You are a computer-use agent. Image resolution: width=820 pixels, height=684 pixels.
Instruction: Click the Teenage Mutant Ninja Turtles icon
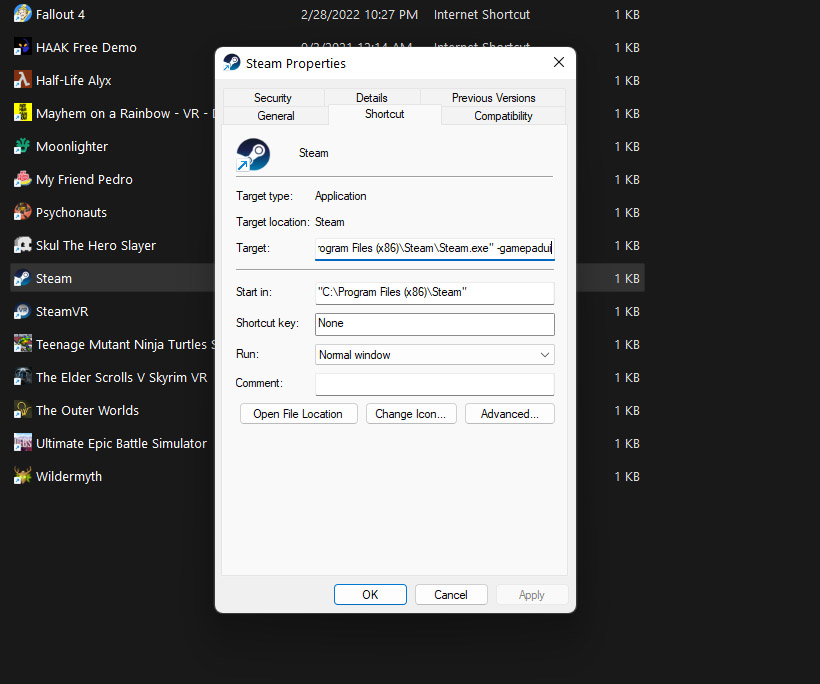[x=22, y=344]
